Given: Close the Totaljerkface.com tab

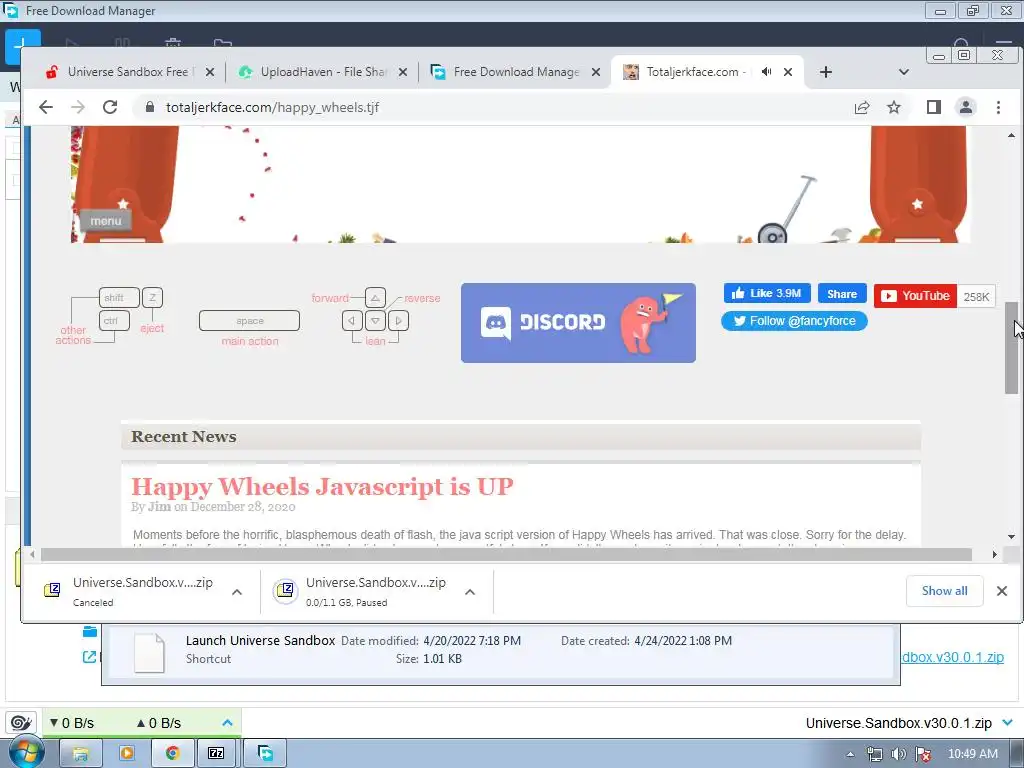Looking at the screenshot, I should click(788, 72).
